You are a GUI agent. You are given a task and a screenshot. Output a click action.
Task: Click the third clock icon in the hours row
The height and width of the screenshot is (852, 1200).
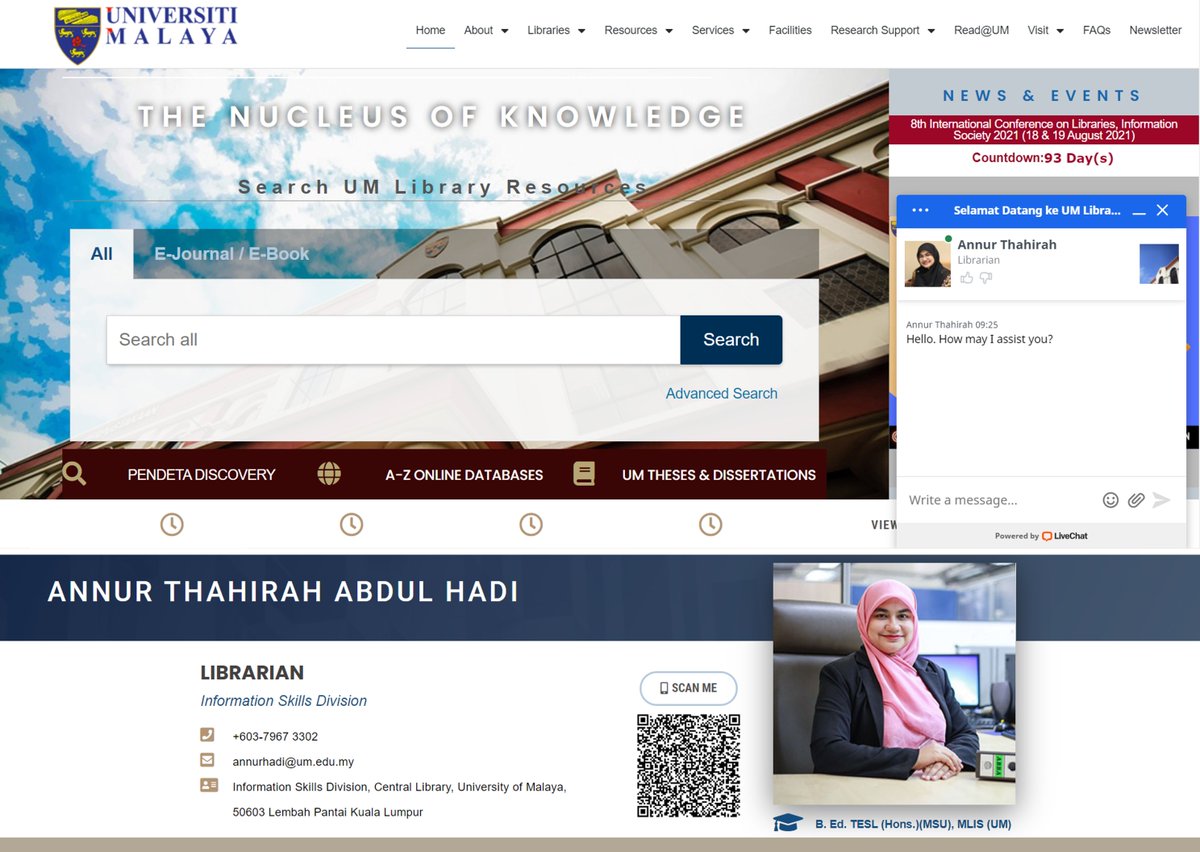[531, 524]
